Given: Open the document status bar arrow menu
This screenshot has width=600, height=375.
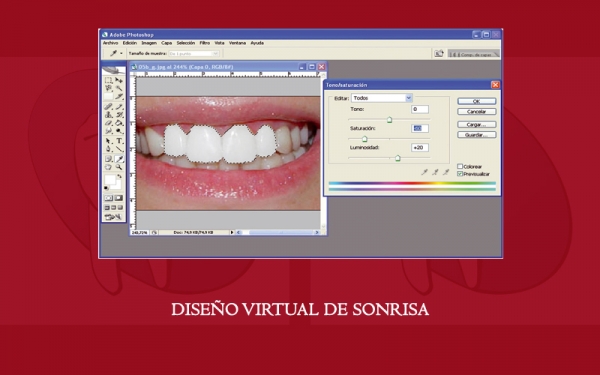Looking at the screenshot, I should coord(232,232).
